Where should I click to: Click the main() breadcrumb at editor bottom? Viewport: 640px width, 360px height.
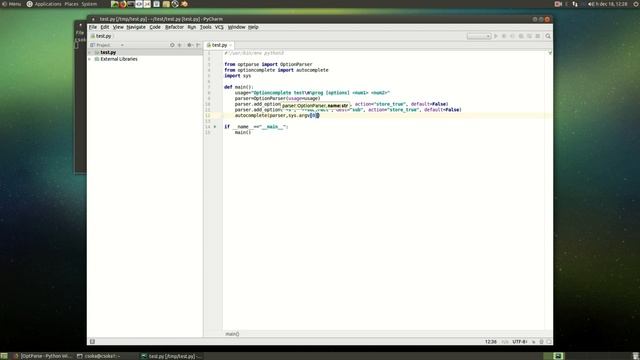pyautogui.click(x=232, y=334)
